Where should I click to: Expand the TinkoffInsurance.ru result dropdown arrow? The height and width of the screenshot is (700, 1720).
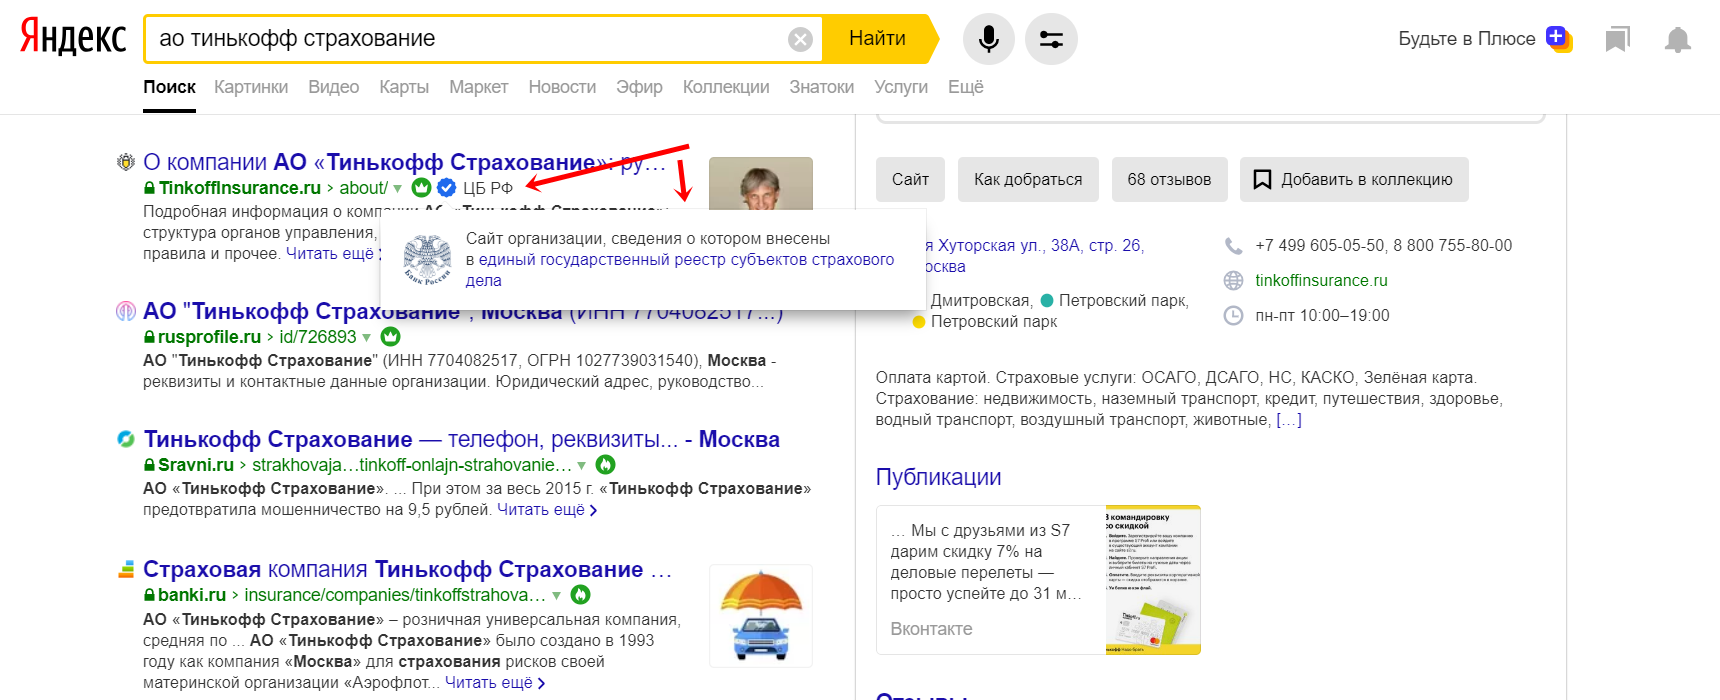(398, 189)
